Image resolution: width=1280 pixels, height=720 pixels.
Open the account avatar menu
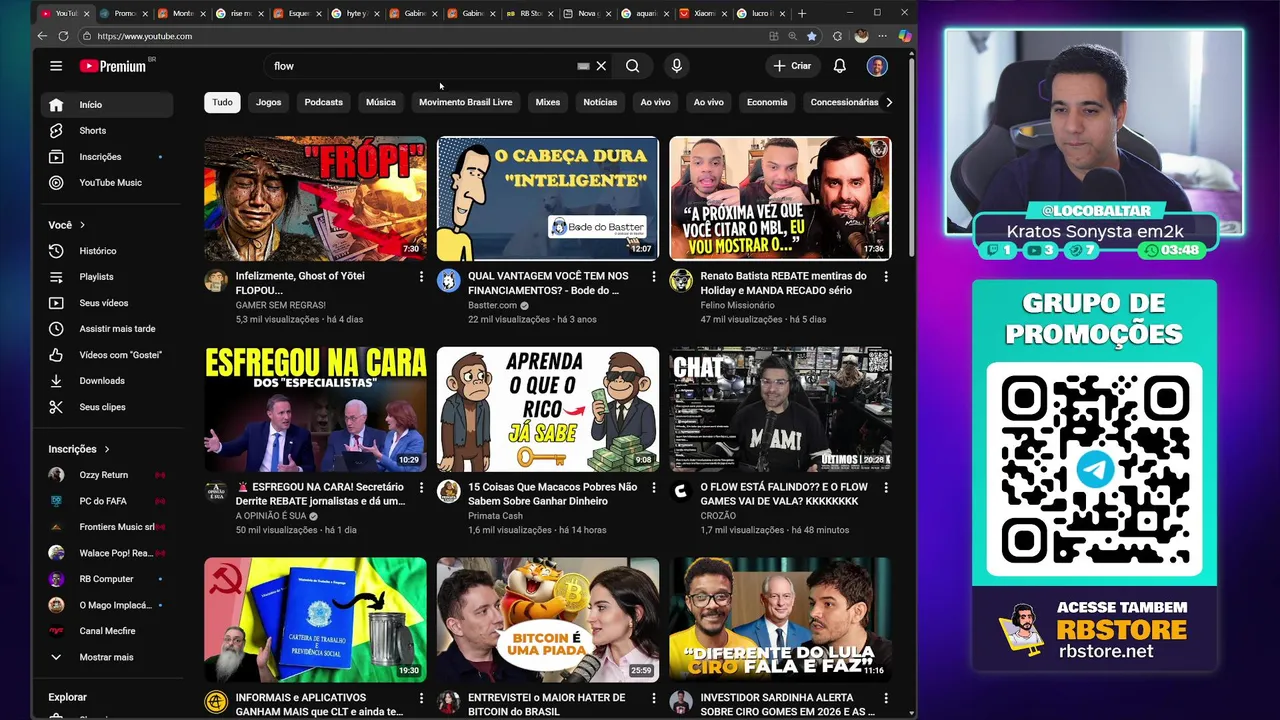[877, 66]
